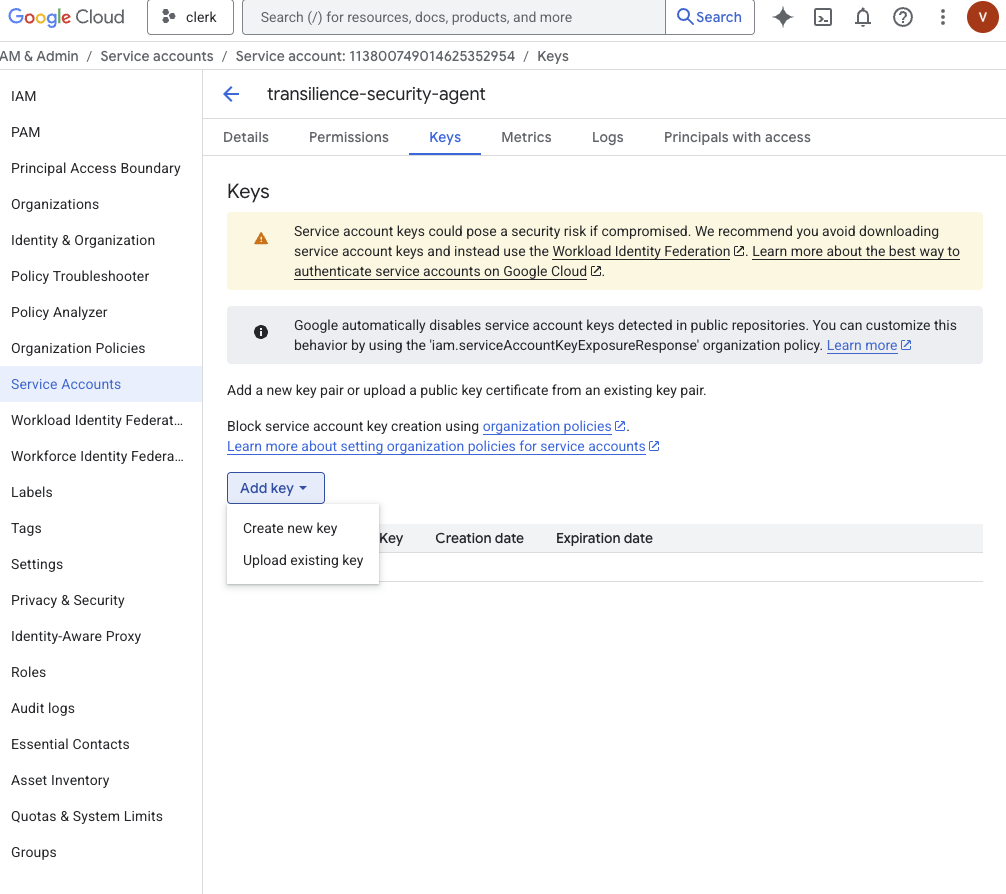This screenshot has height=894, width=1006.
Task: Click the transilience-security-agent title
Action: click(376, 94)
